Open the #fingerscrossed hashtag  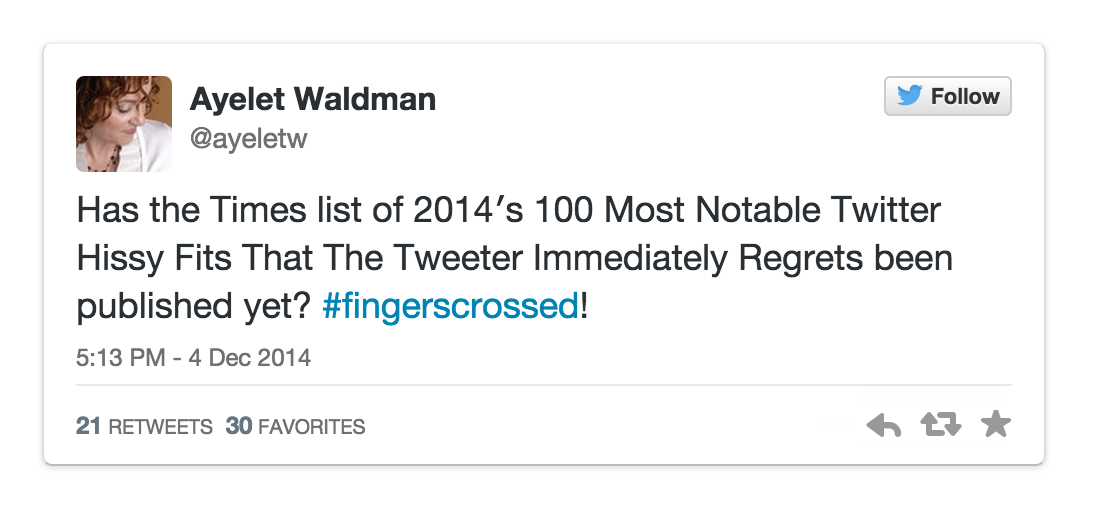(x=450, y=306)
